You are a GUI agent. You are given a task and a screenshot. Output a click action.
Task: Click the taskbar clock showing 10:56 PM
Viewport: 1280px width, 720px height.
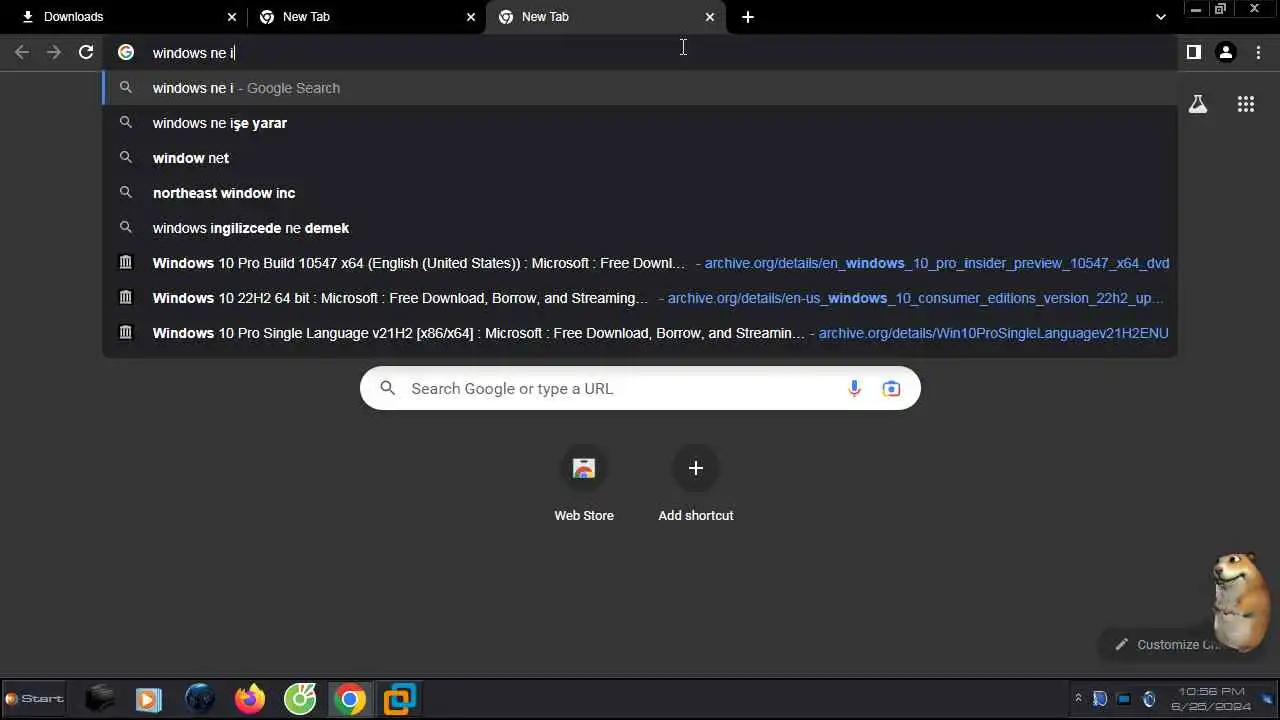[1211, 699]
